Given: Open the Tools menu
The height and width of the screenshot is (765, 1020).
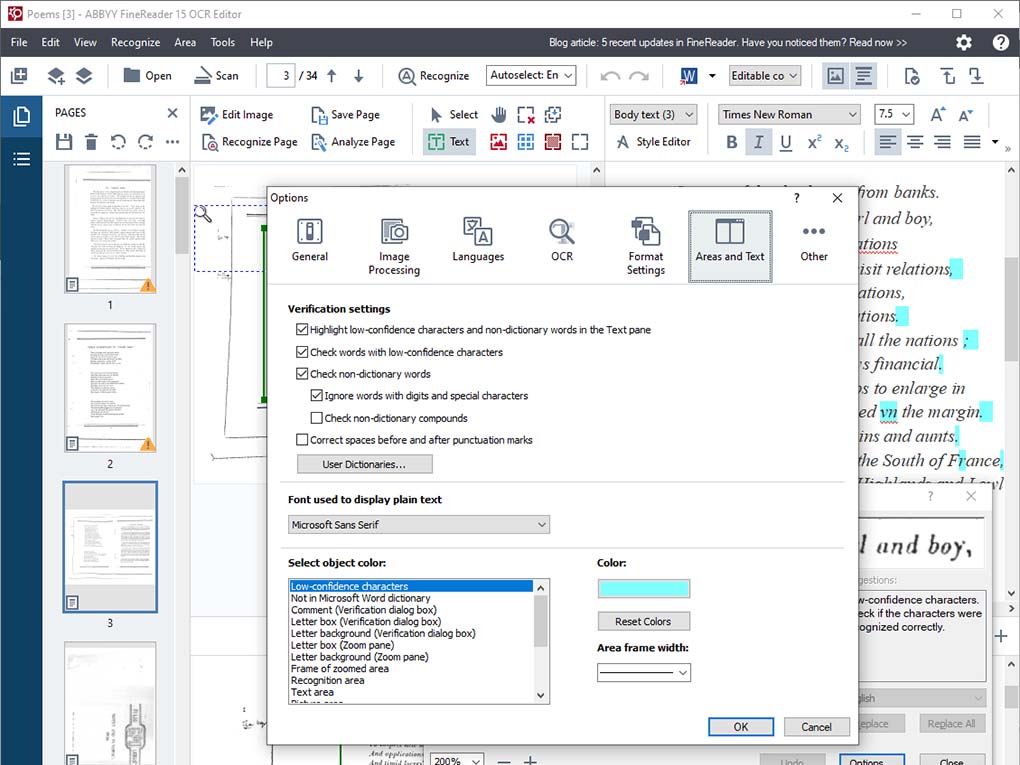Looking at the screenshot, I should 222,42.
